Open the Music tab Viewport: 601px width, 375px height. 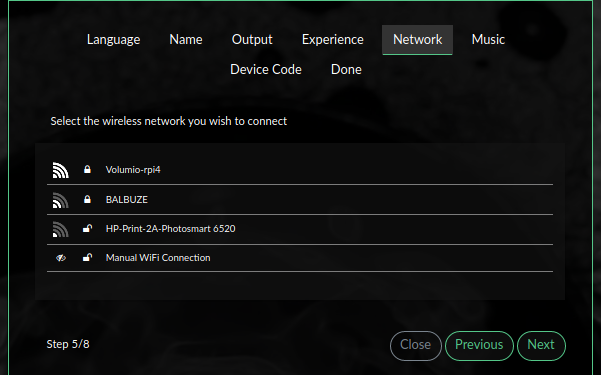(488, 39)
